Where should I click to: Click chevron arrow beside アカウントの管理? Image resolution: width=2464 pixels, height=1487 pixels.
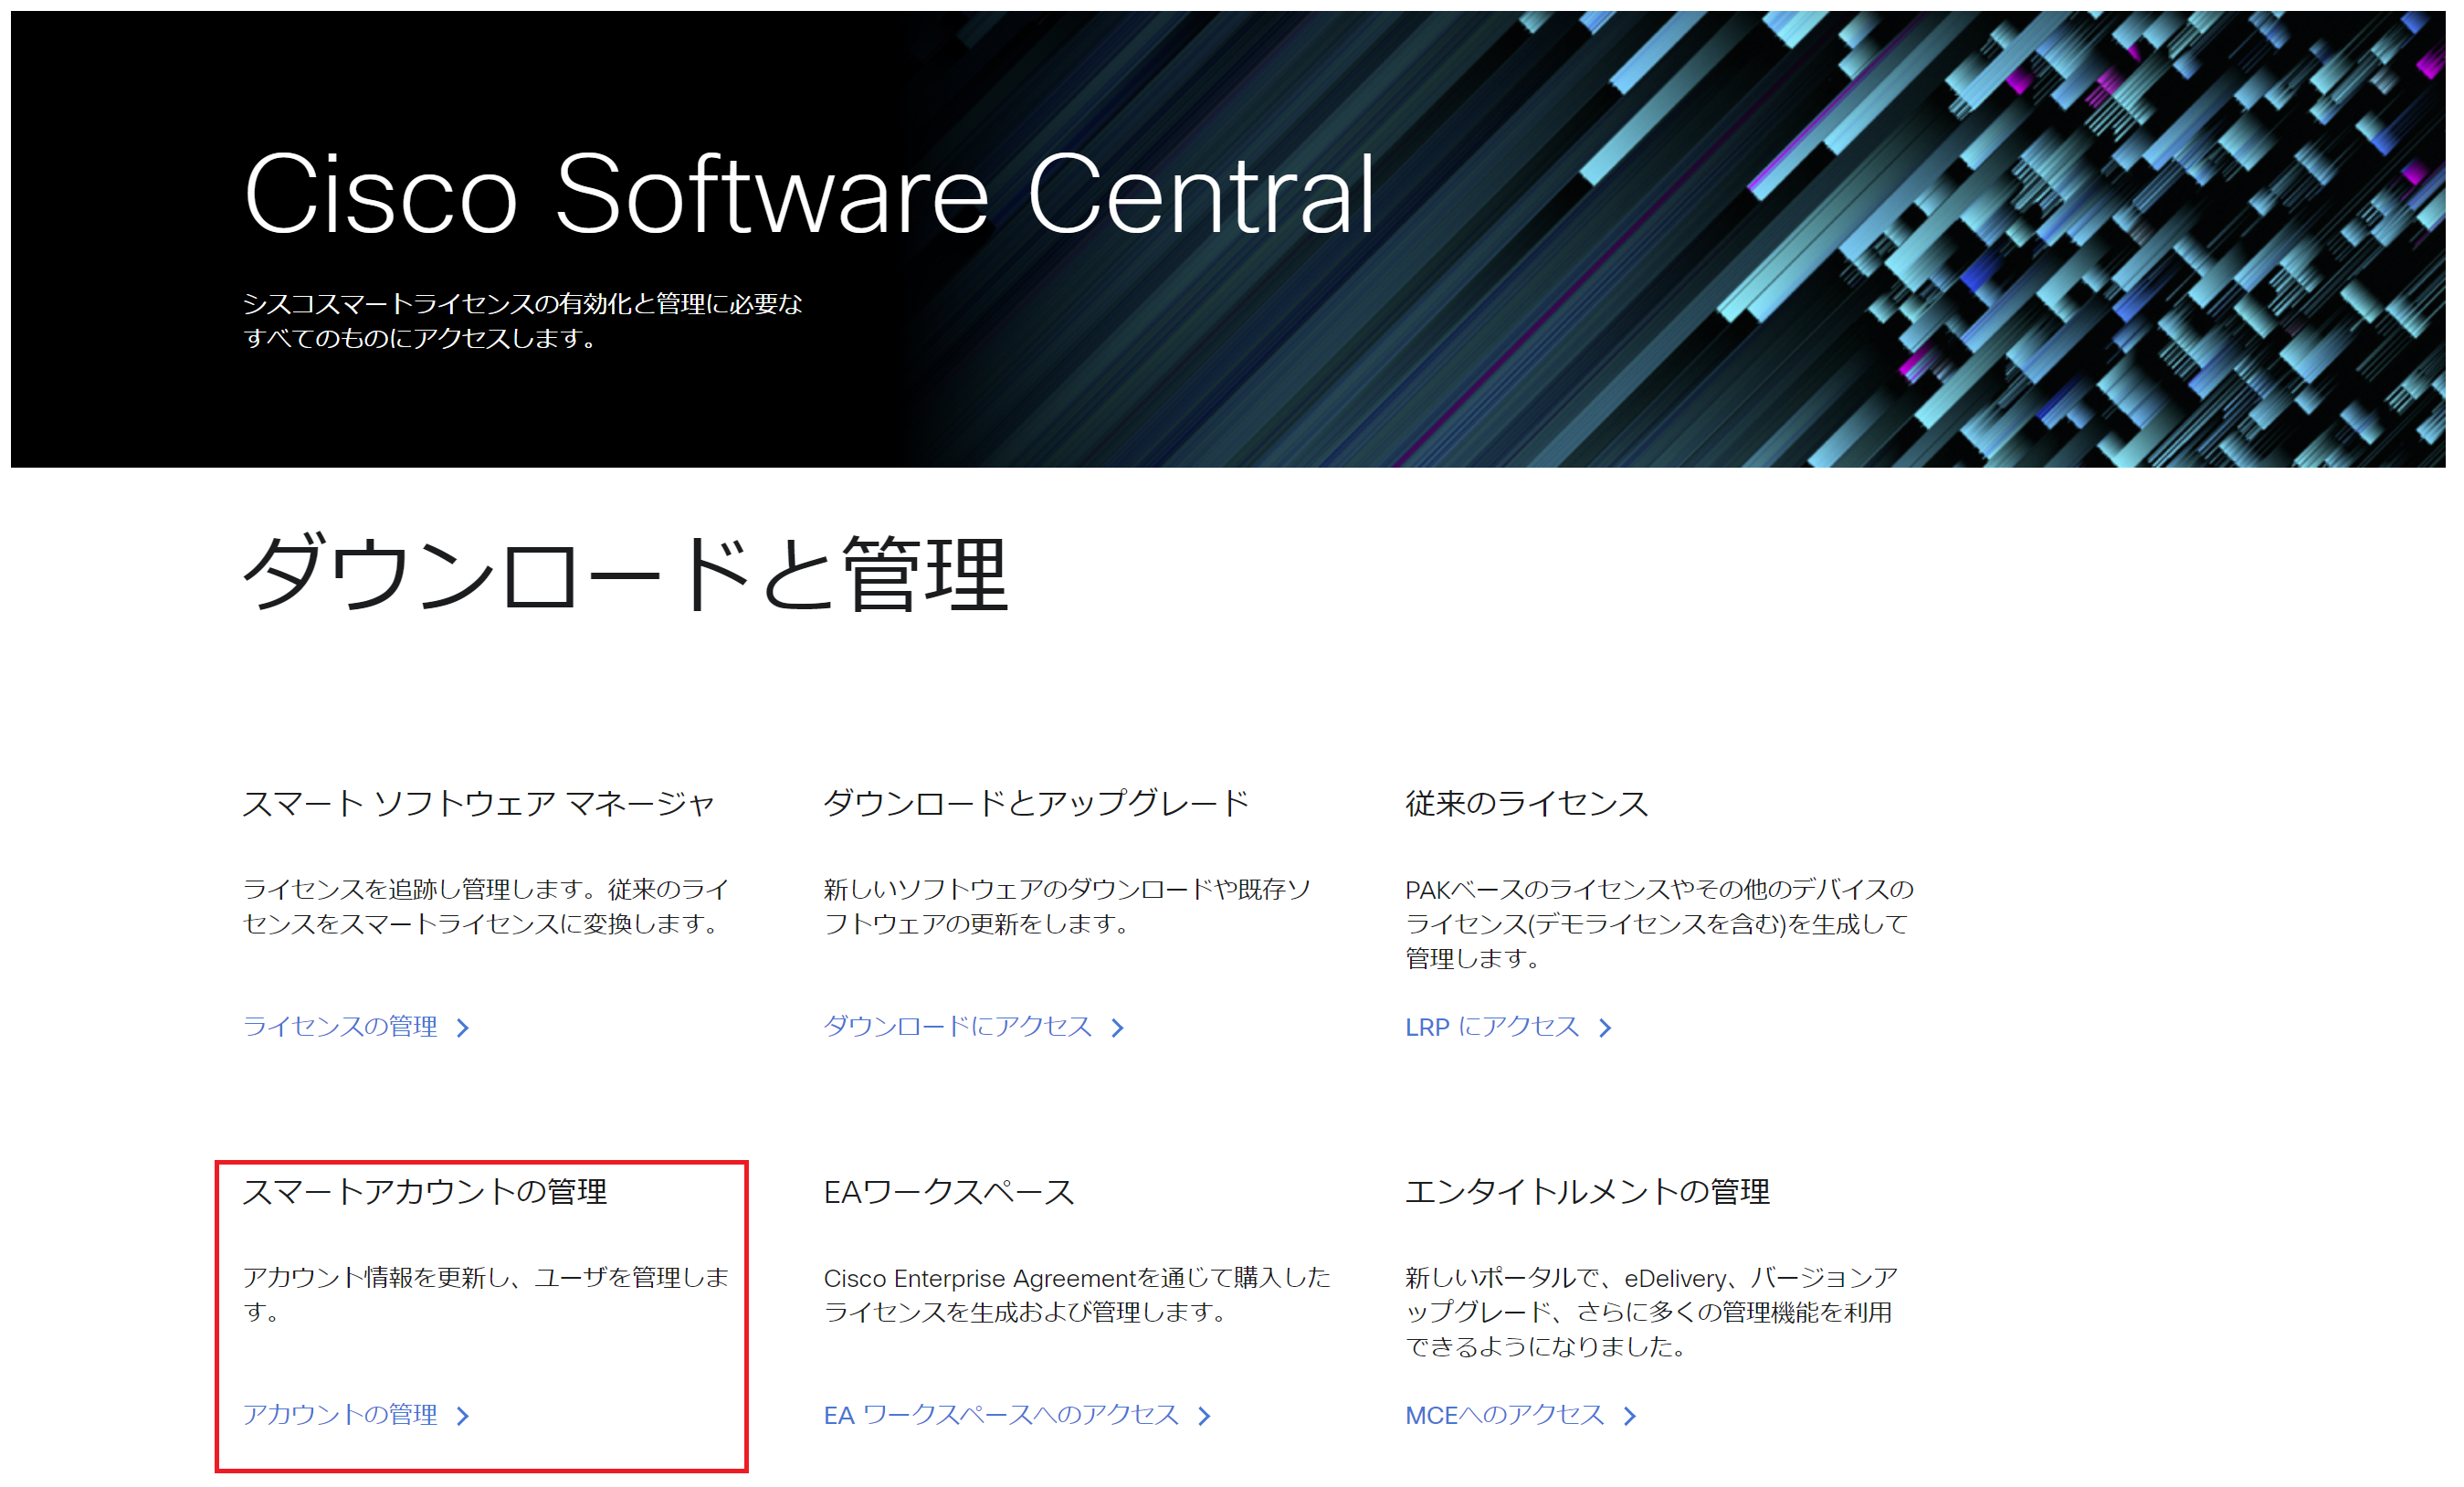tap(463, 1416)
